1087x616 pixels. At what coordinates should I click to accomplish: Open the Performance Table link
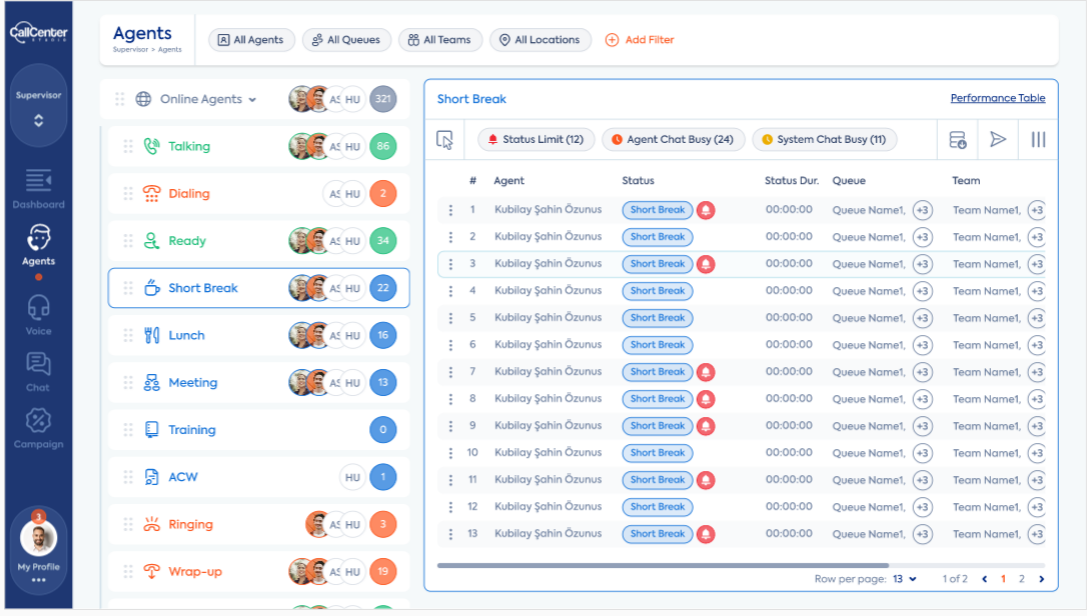tap(998, 98)
